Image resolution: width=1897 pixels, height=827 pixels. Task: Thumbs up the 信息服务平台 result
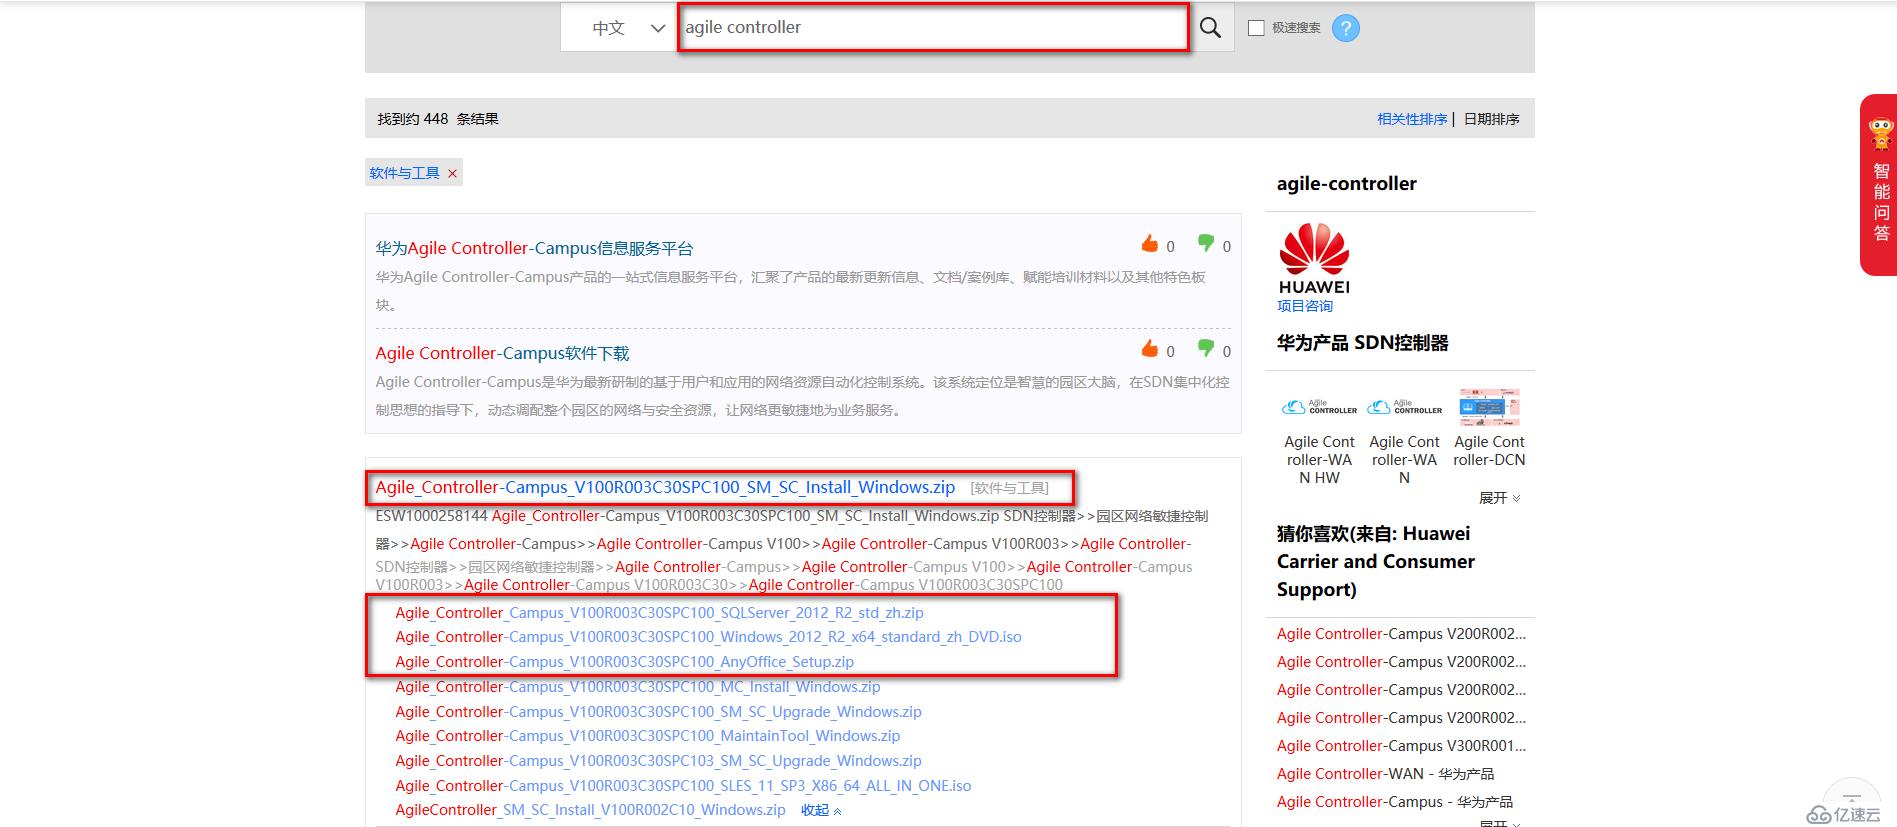pyautogui.click(x=1150, y=244)
